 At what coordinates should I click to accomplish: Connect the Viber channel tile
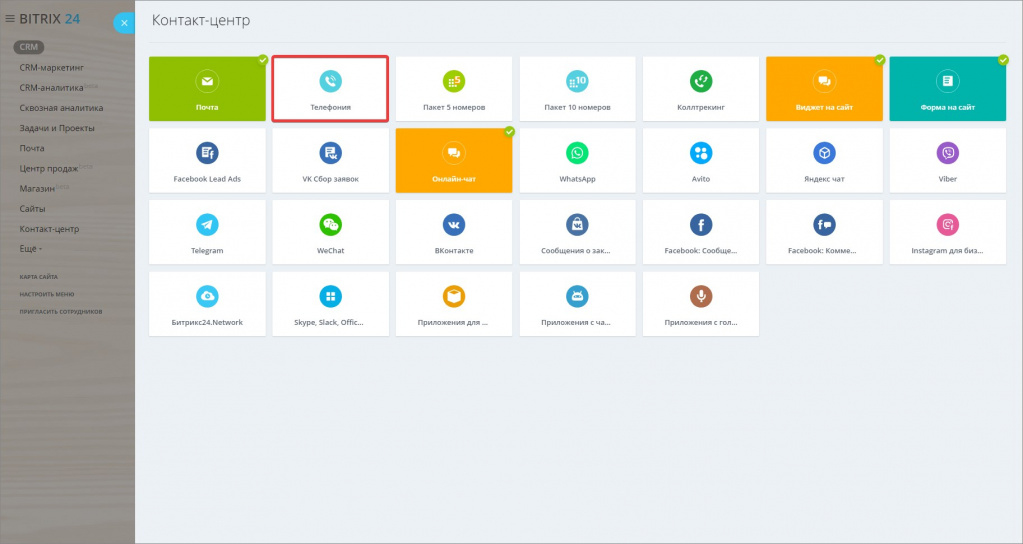coord(947,160)
